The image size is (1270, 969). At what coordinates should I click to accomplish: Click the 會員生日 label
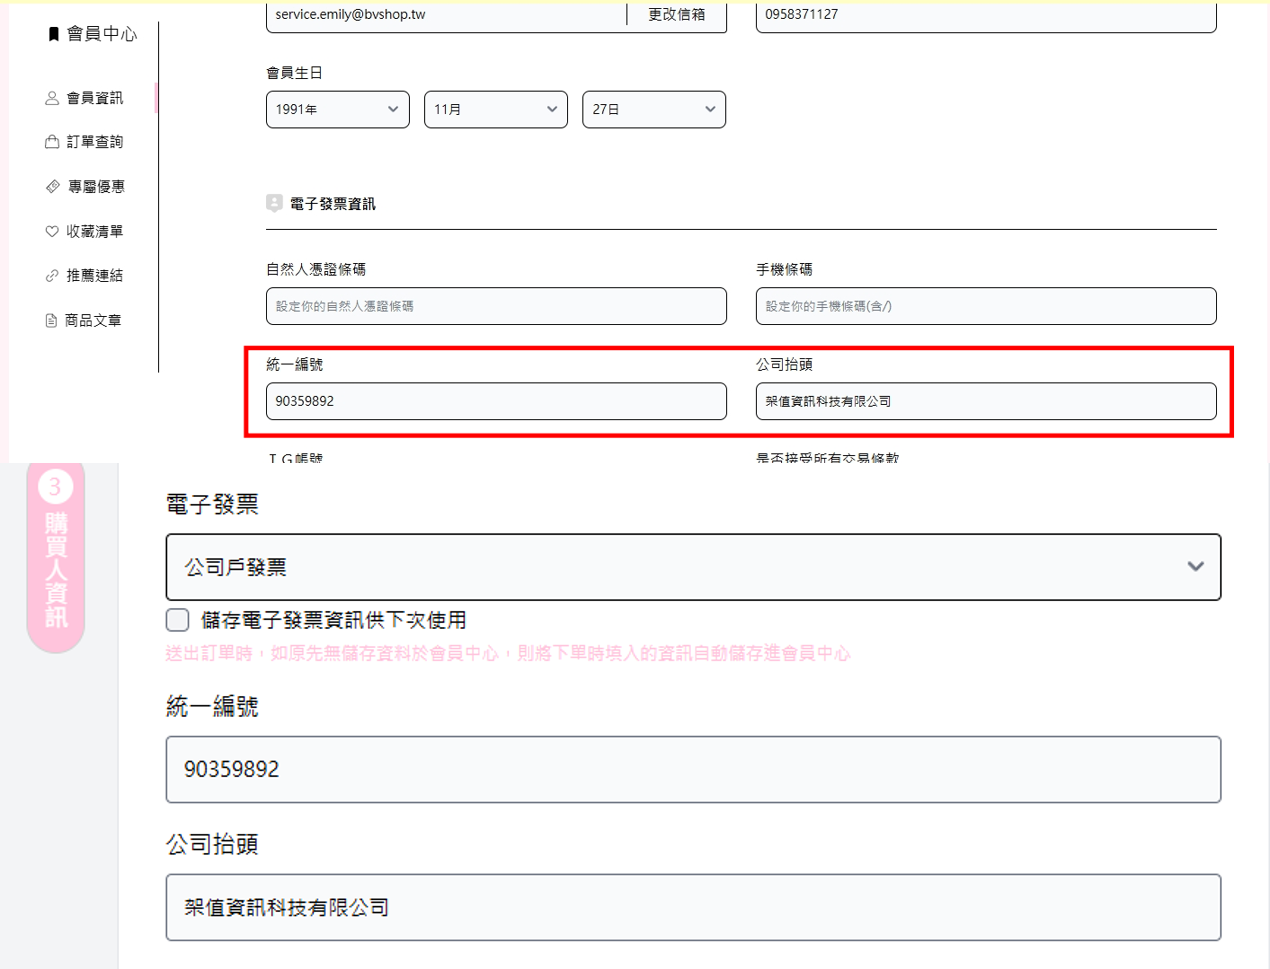point(294,73)
